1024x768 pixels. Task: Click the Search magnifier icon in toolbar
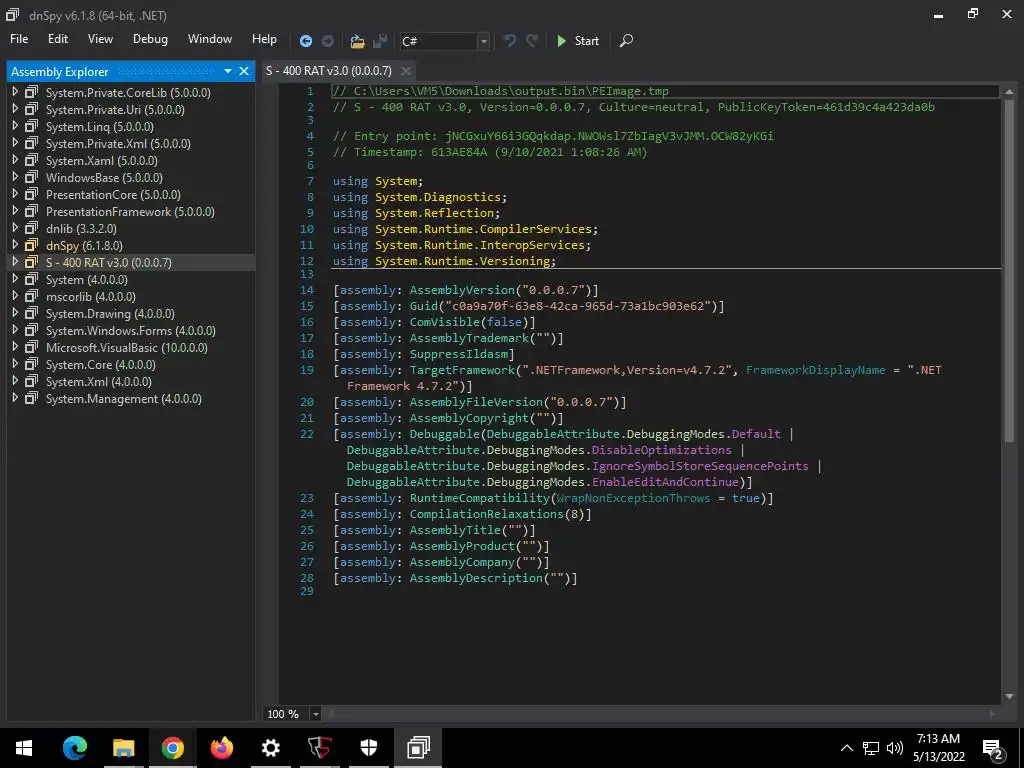[x=626, y=40]
